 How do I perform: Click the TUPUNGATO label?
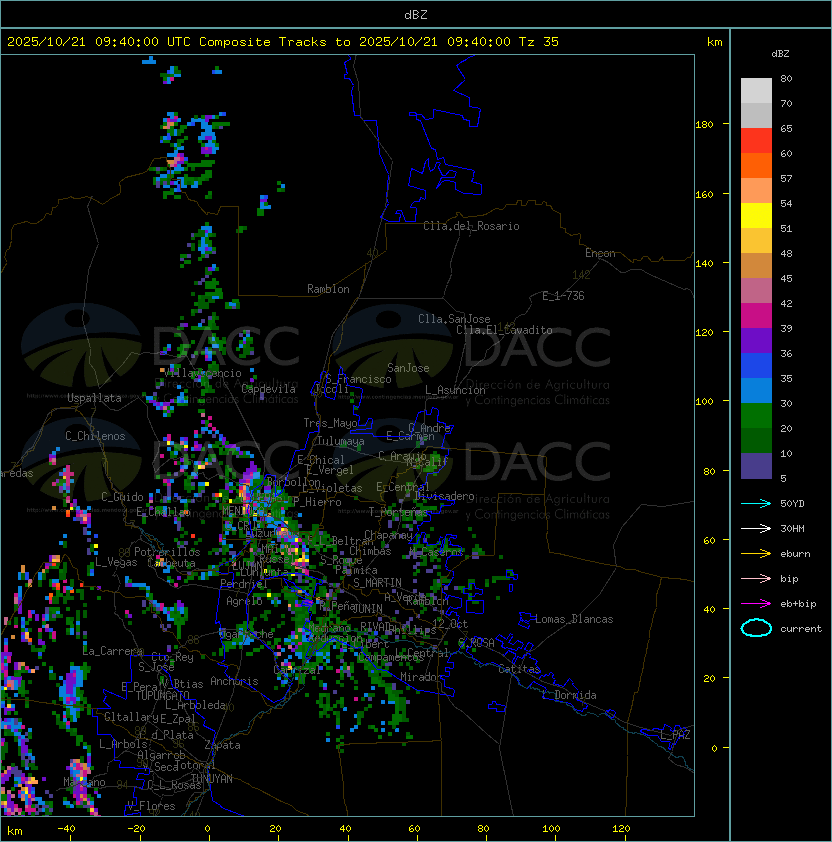[x=162, y=695]
